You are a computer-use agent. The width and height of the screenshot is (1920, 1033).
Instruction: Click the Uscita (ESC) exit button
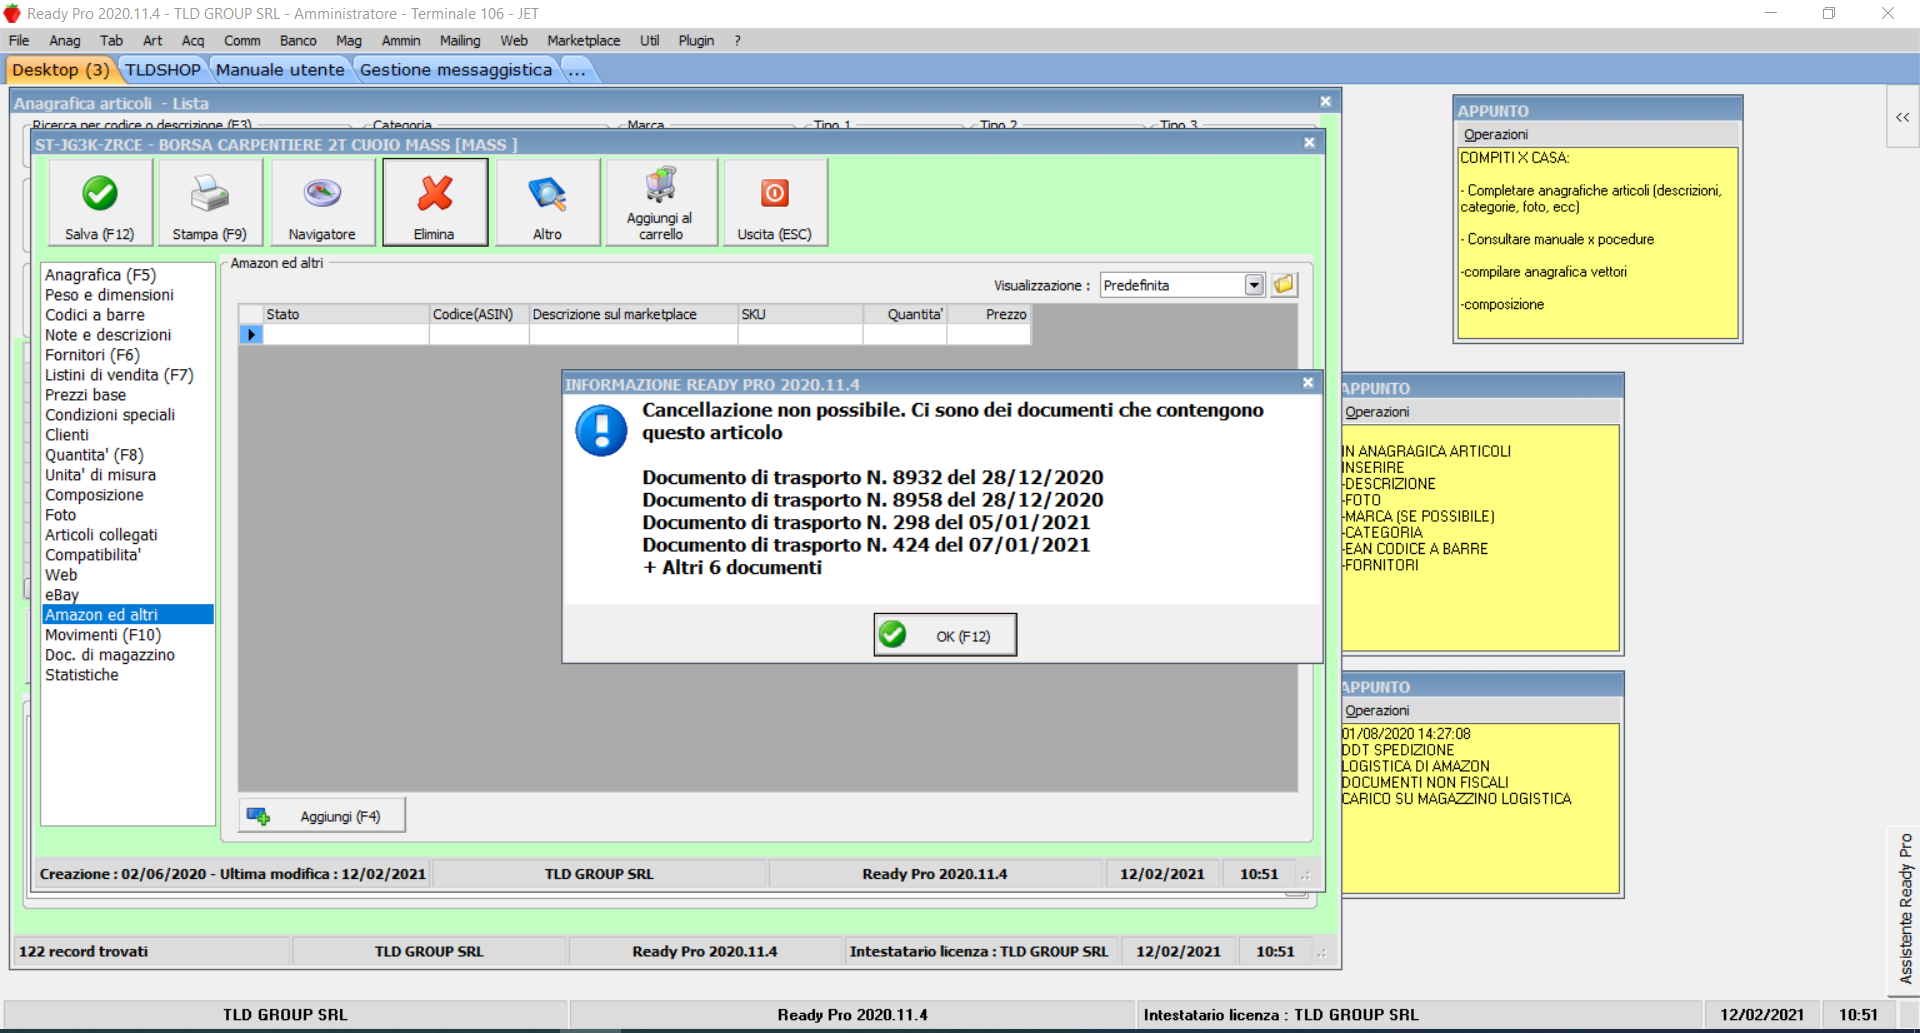[775, 202]
